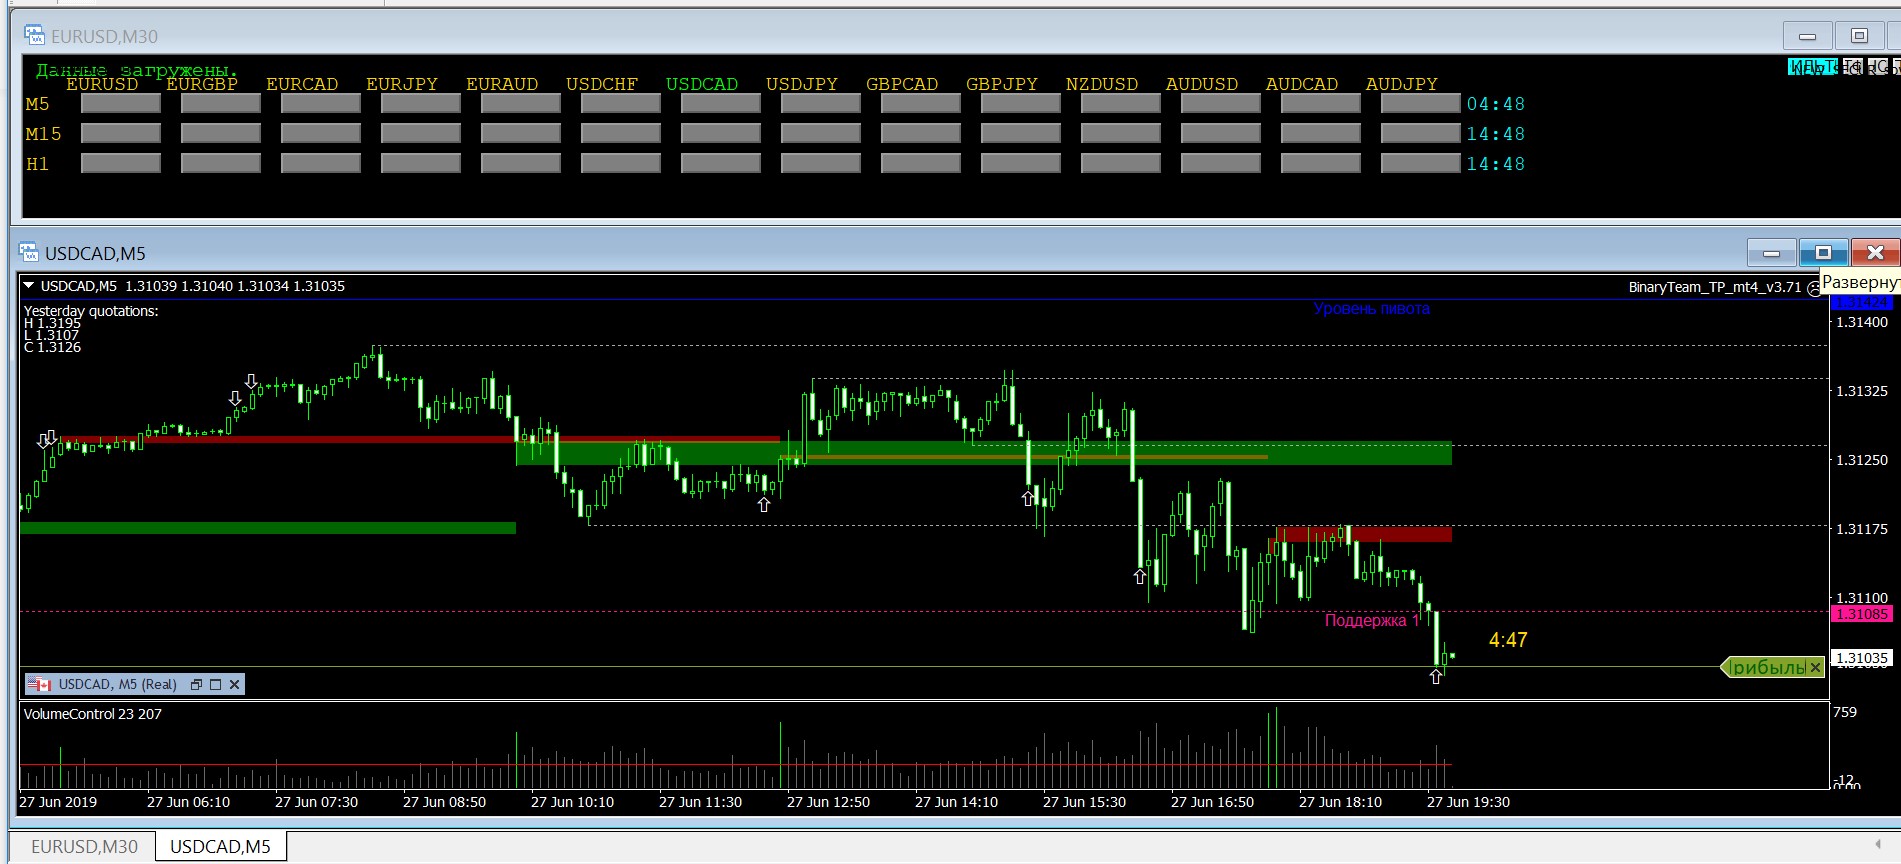Click the 04:48 countdown in the M5 row
The width and height of the screenshot is (1901, 864).
(1496, 104)
